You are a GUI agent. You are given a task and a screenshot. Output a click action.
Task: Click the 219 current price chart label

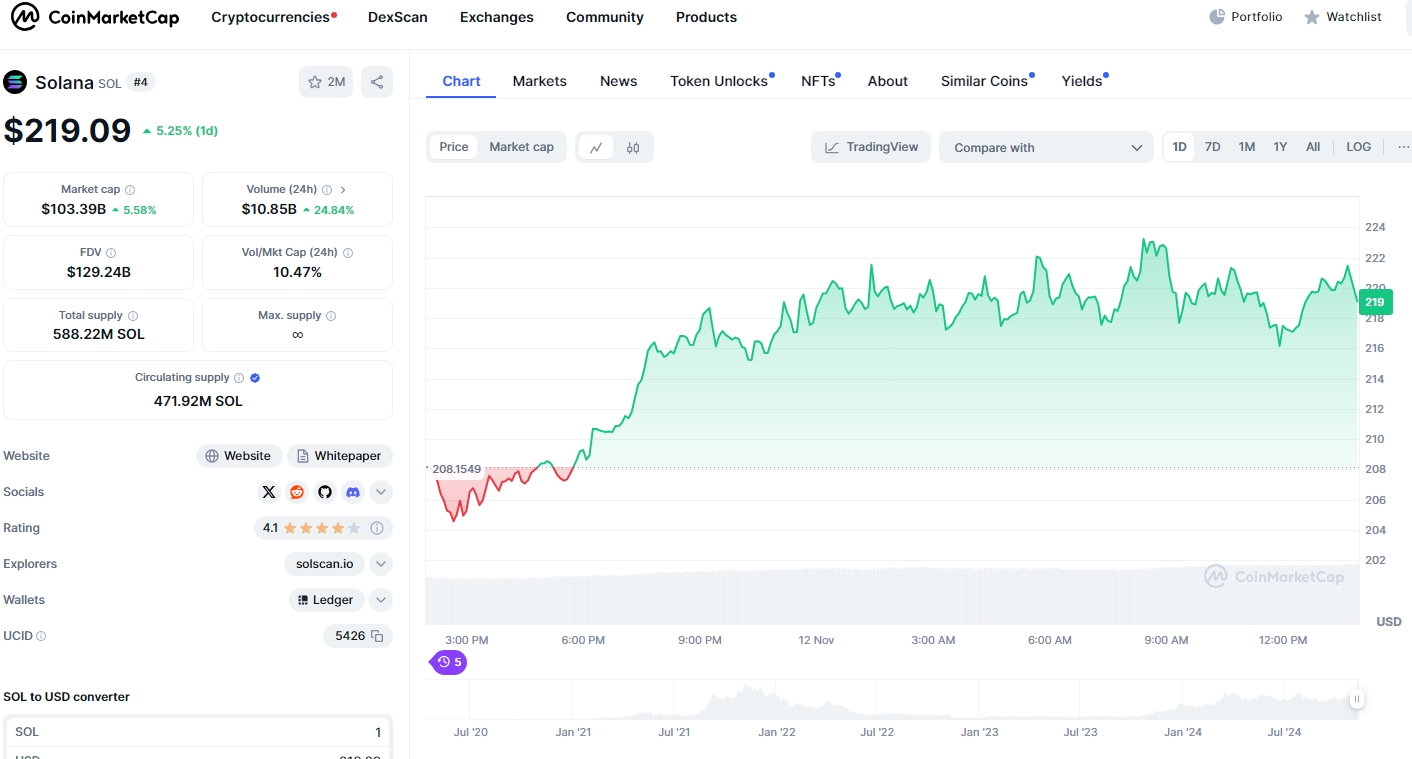click(x=1375, y=302)
